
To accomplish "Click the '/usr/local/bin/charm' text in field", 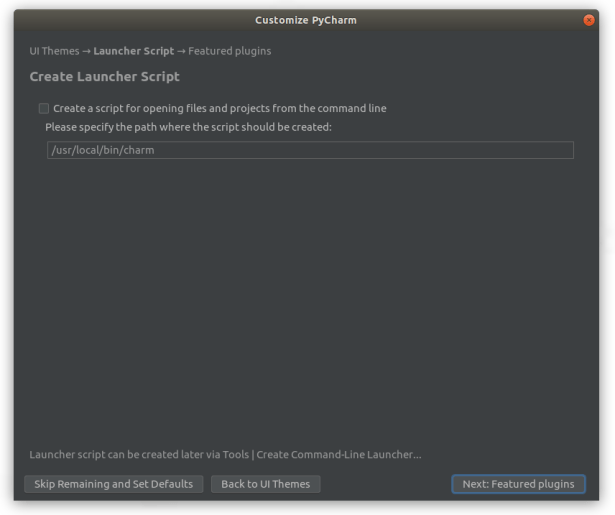I will point(103,150).
